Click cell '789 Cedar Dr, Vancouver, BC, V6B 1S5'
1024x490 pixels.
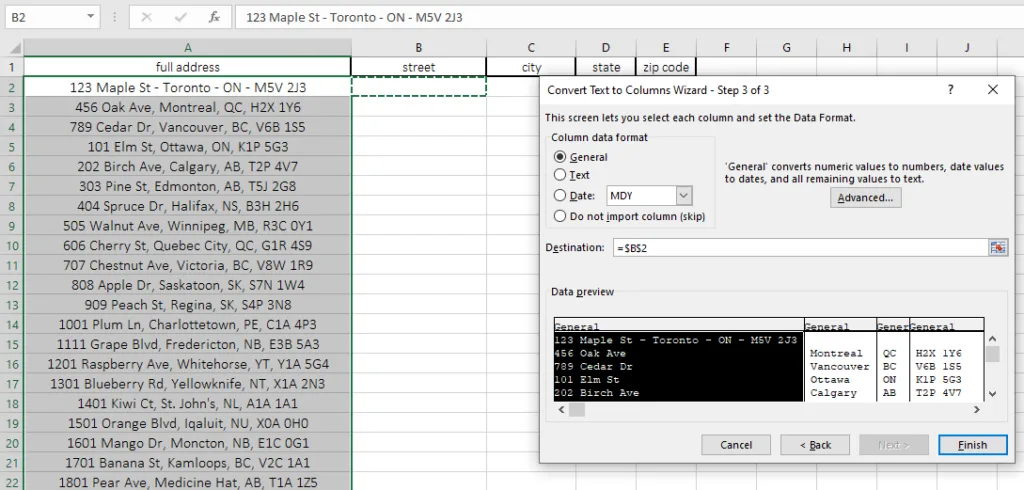tap(187, 127)
